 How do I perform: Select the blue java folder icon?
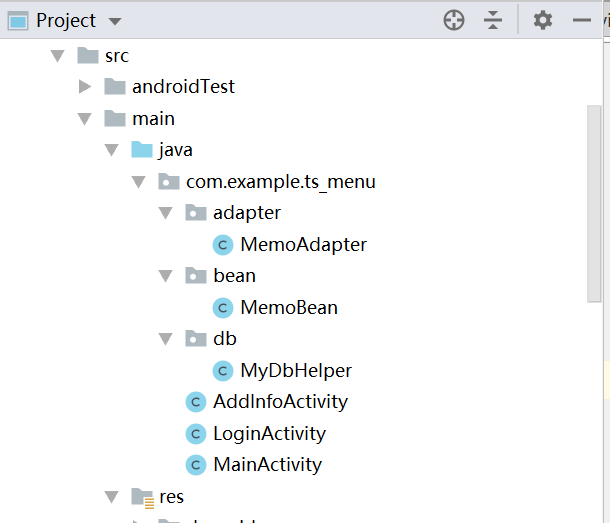(142, 149)
